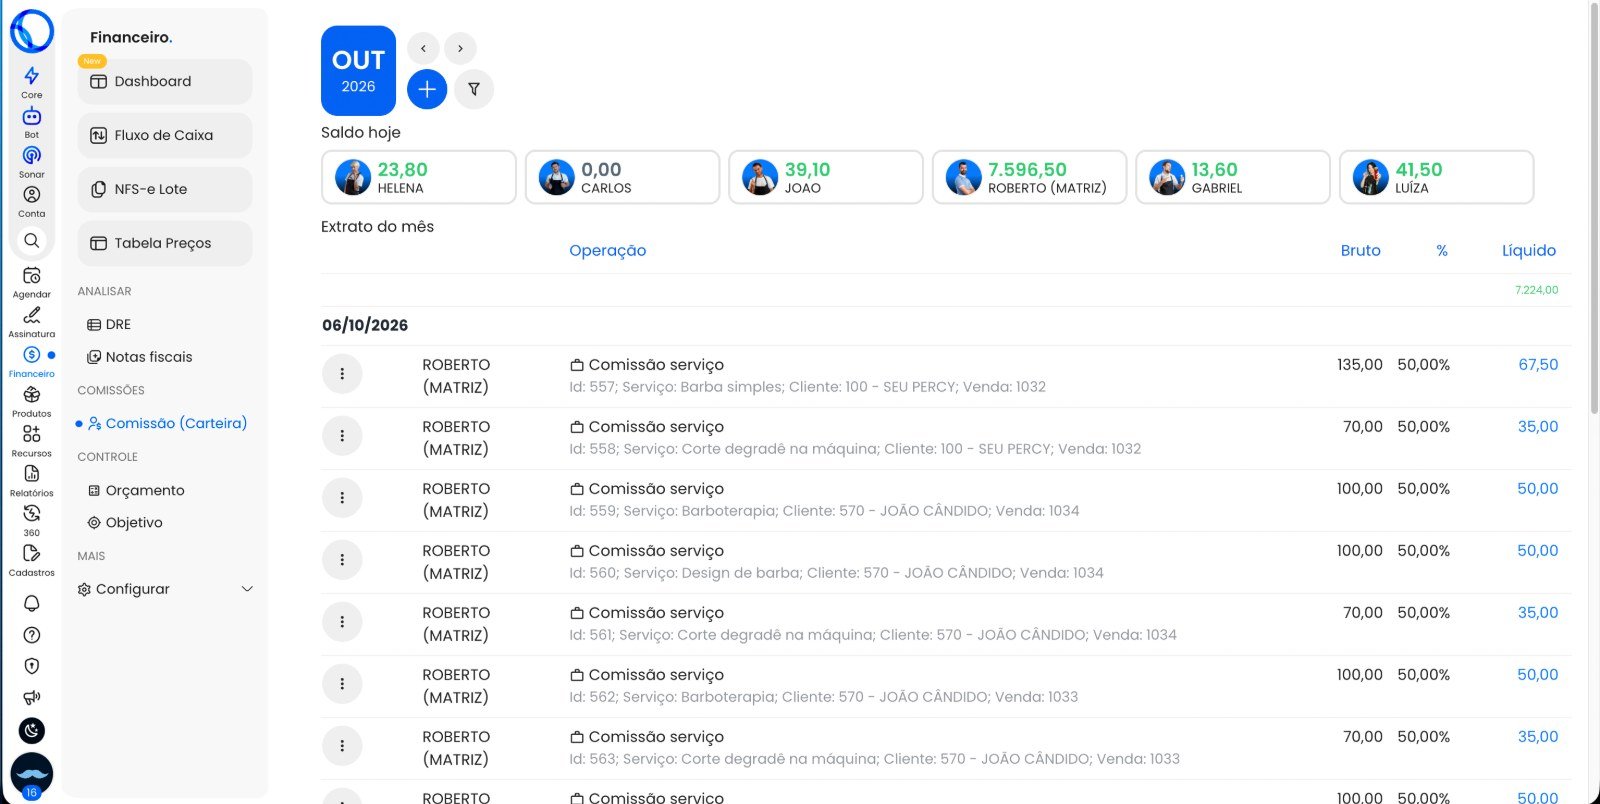This screenshot has width=1600, height=804.
Task: Open Fluxo de Caixa menu item
Action: coord(165,135)
